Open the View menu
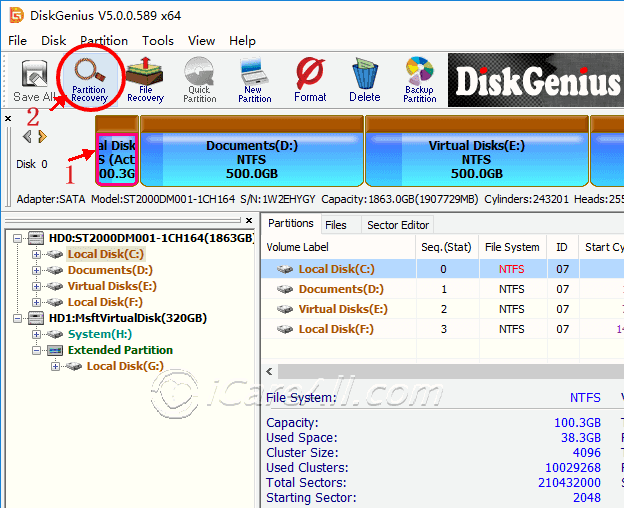Image resolution: width=624 pixels, height=508 pixels. (201, 41)
